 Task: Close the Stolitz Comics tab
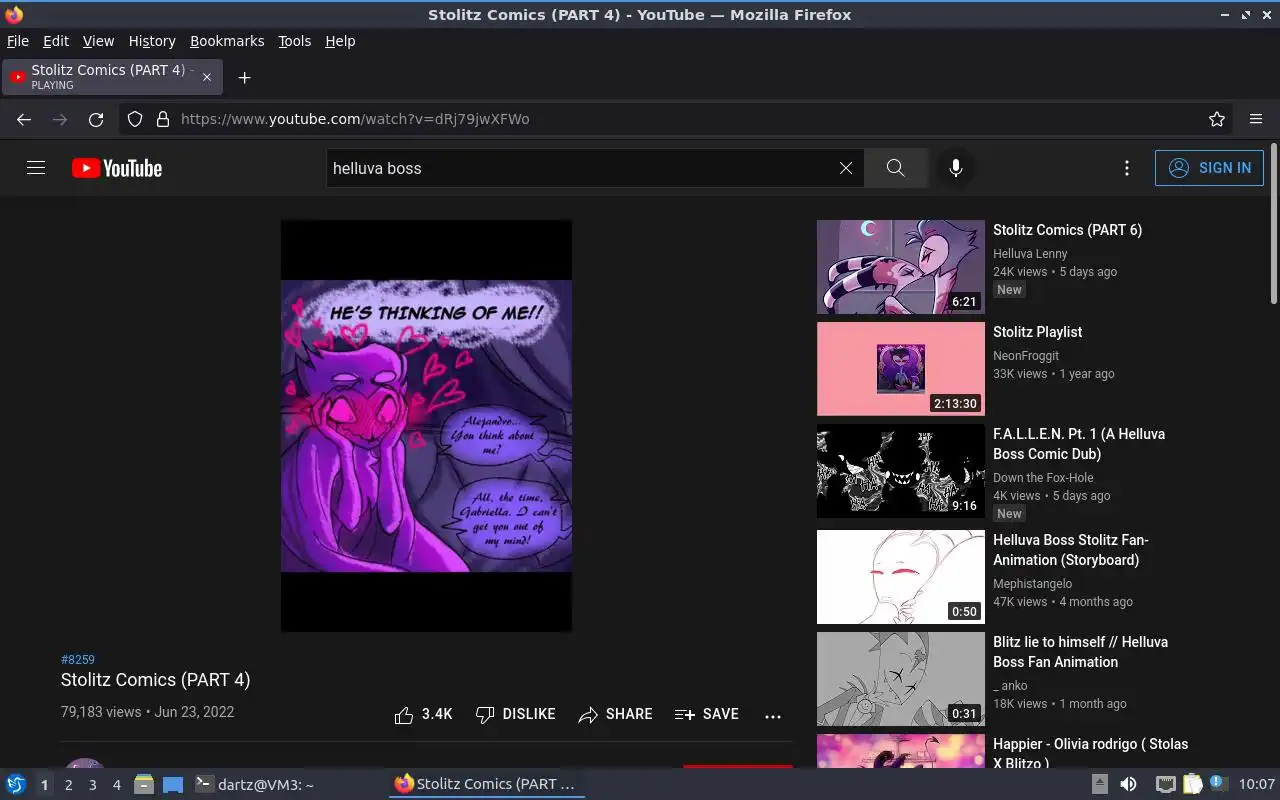[207, 77]
